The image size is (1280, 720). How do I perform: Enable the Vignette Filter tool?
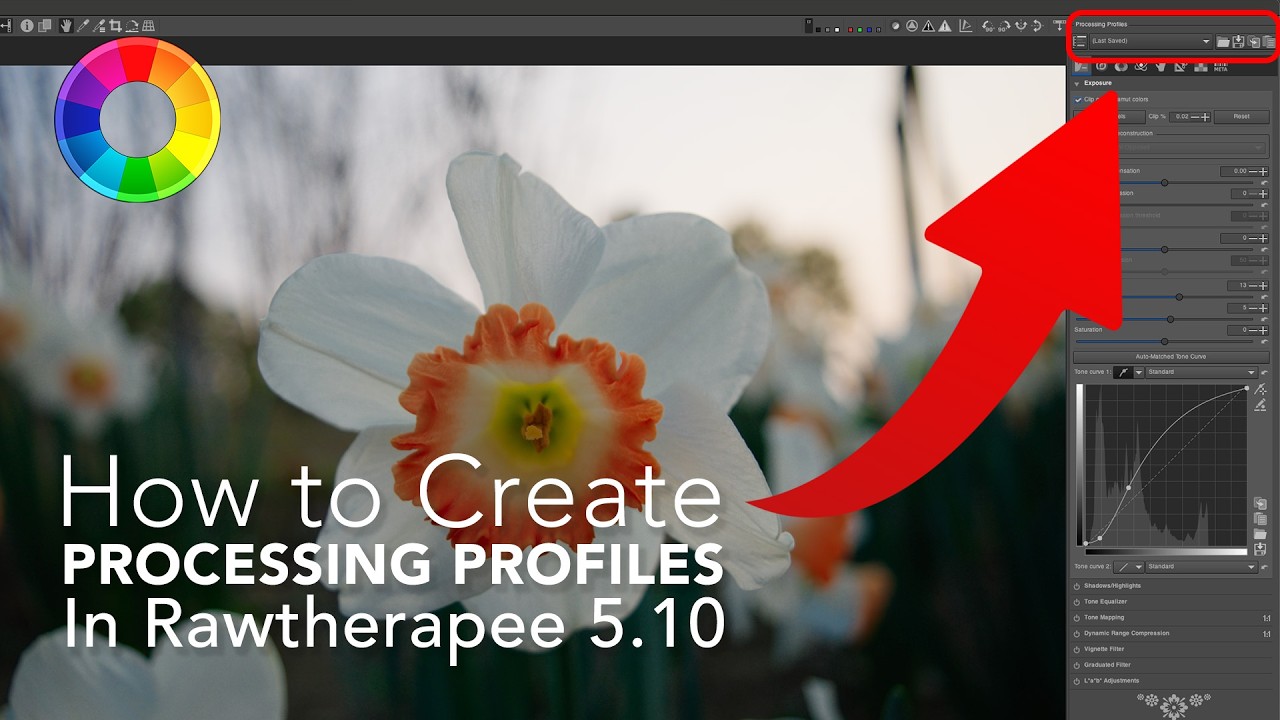(x=1077, y=649)
